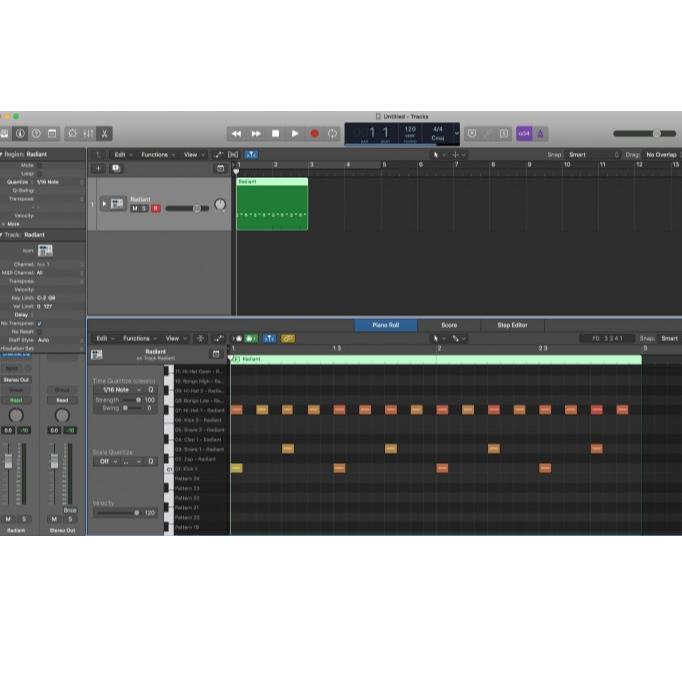Toggle the No Transpose checkbox
The height and width of the screenshot is (682, 682).
[x=40, y=323]
